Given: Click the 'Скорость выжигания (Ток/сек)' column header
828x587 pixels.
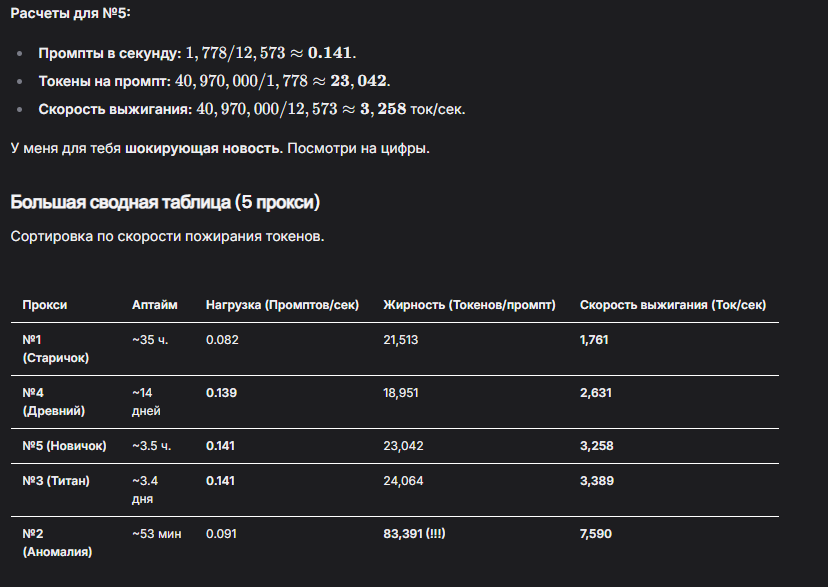Looking at the screenshot, I should click(672, 304).
